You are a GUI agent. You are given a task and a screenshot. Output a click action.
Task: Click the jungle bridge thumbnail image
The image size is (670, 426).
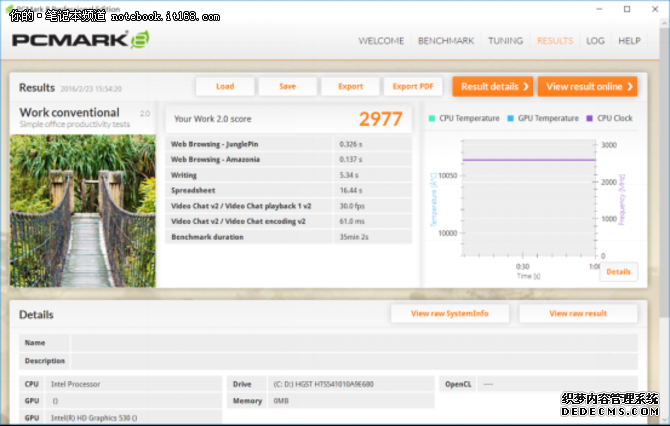click(x=83, y=211)
